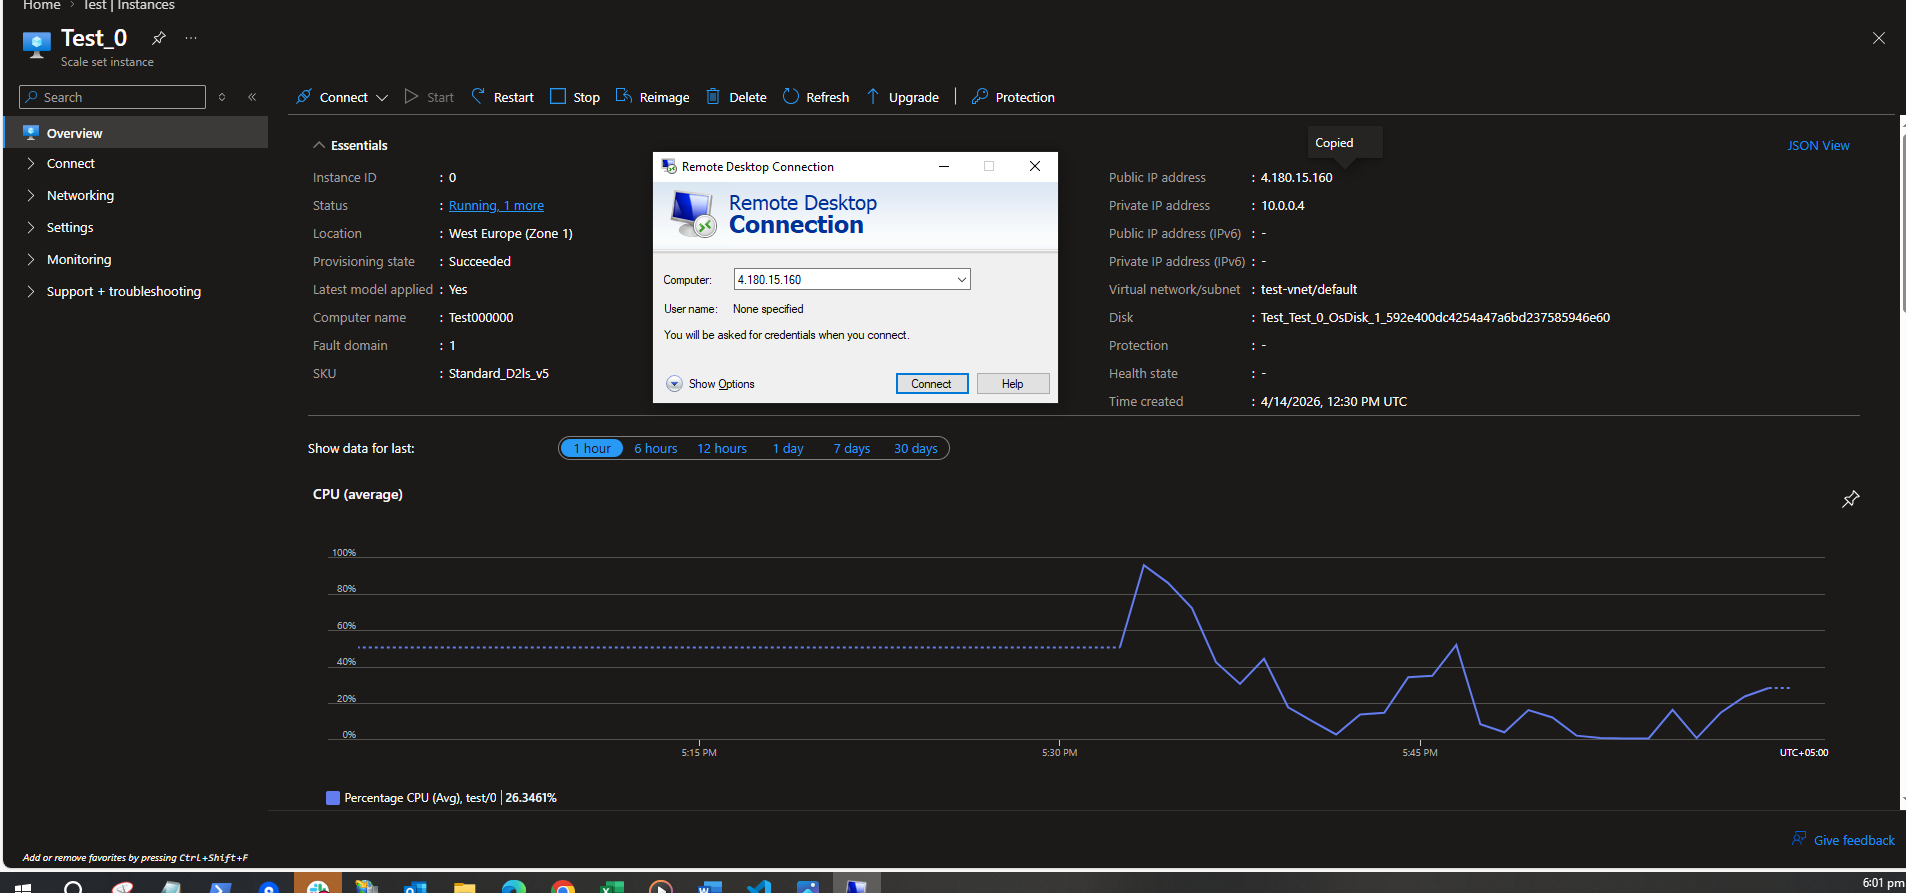This screenshot has width=1906, height=893.
Task: Open the Computer dropdown arrow in Remote Desktop
Action: [962, 280]
